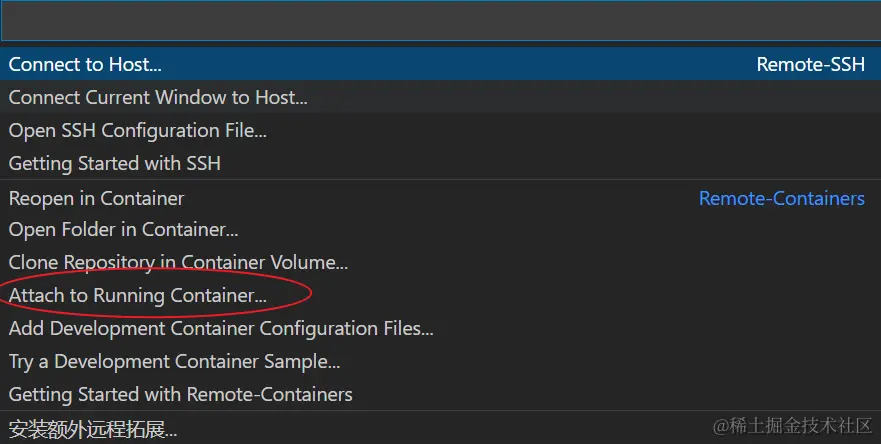Click the 'Remote-SSH' group label
Screen dimensions: 881x444
click(810, 65)
